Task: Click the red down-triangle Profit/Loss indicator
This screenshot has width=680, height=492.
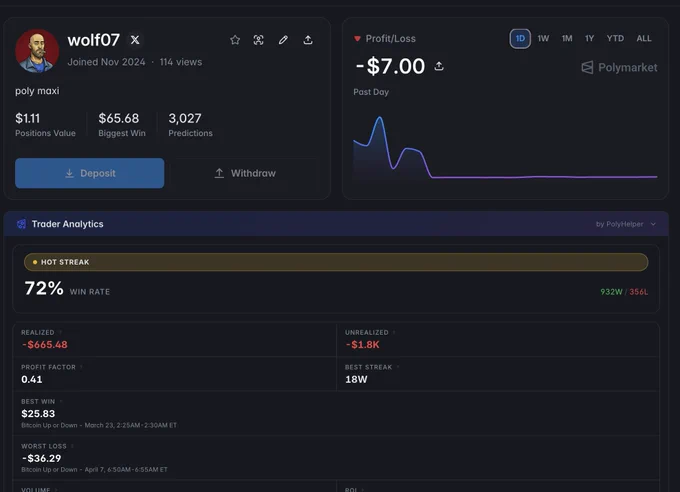Action: [x=357, y=39]
